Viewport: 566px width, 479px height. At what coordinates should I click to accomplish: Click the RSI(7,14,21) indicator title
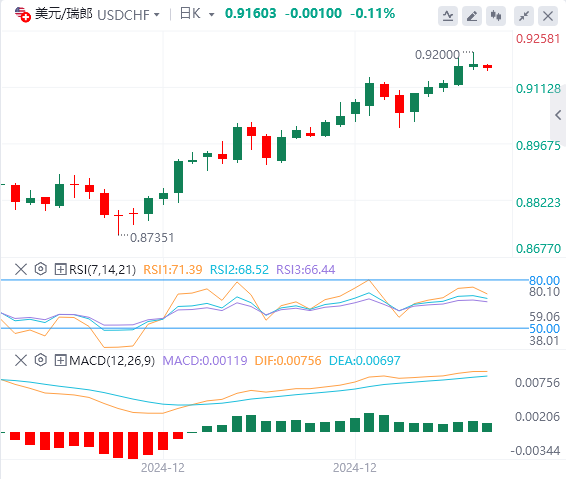point(102,270)
